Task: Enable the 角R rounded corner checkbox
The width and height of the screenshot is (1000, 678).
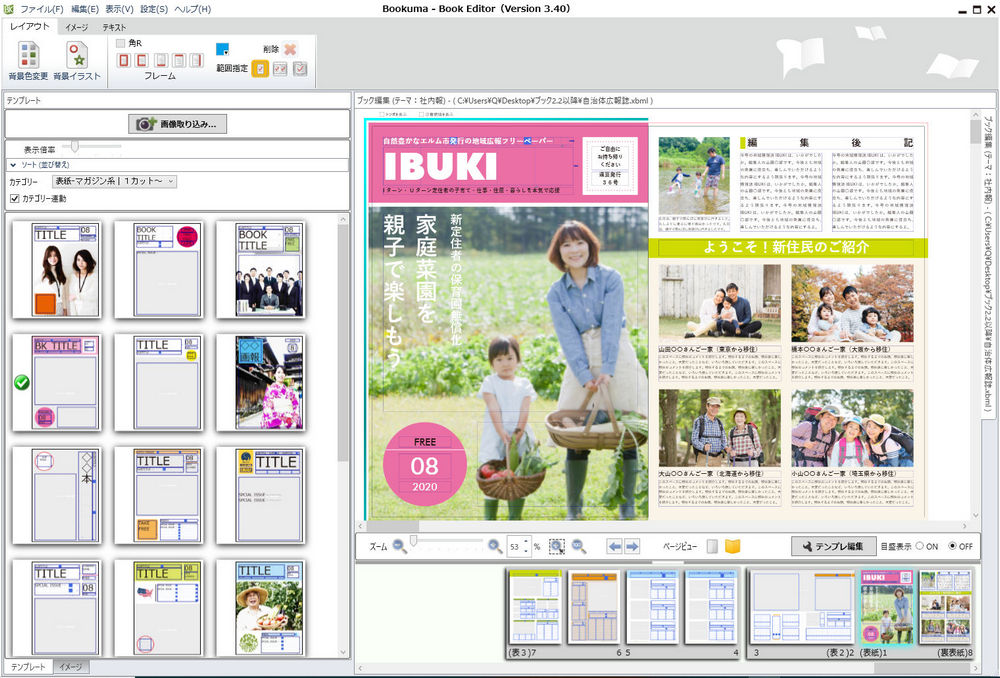Action: pos(121,41)
